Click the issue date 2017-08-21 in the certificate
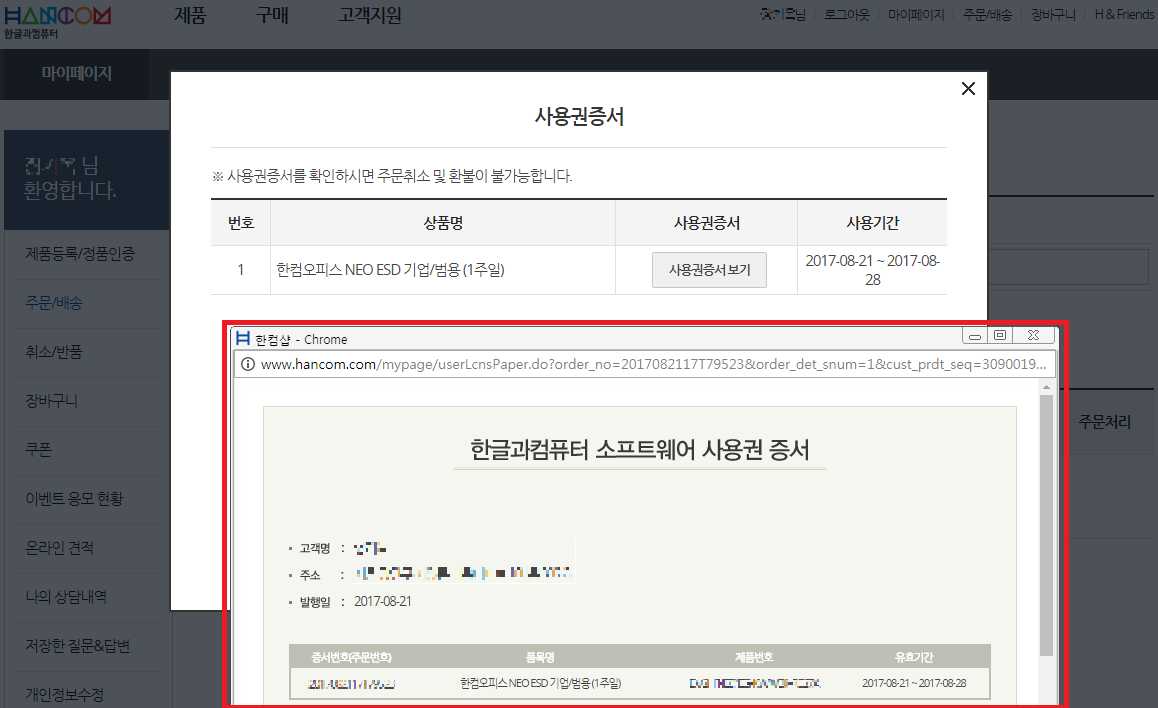Screen dimensions: 1158x708 [x=383, y=602]
